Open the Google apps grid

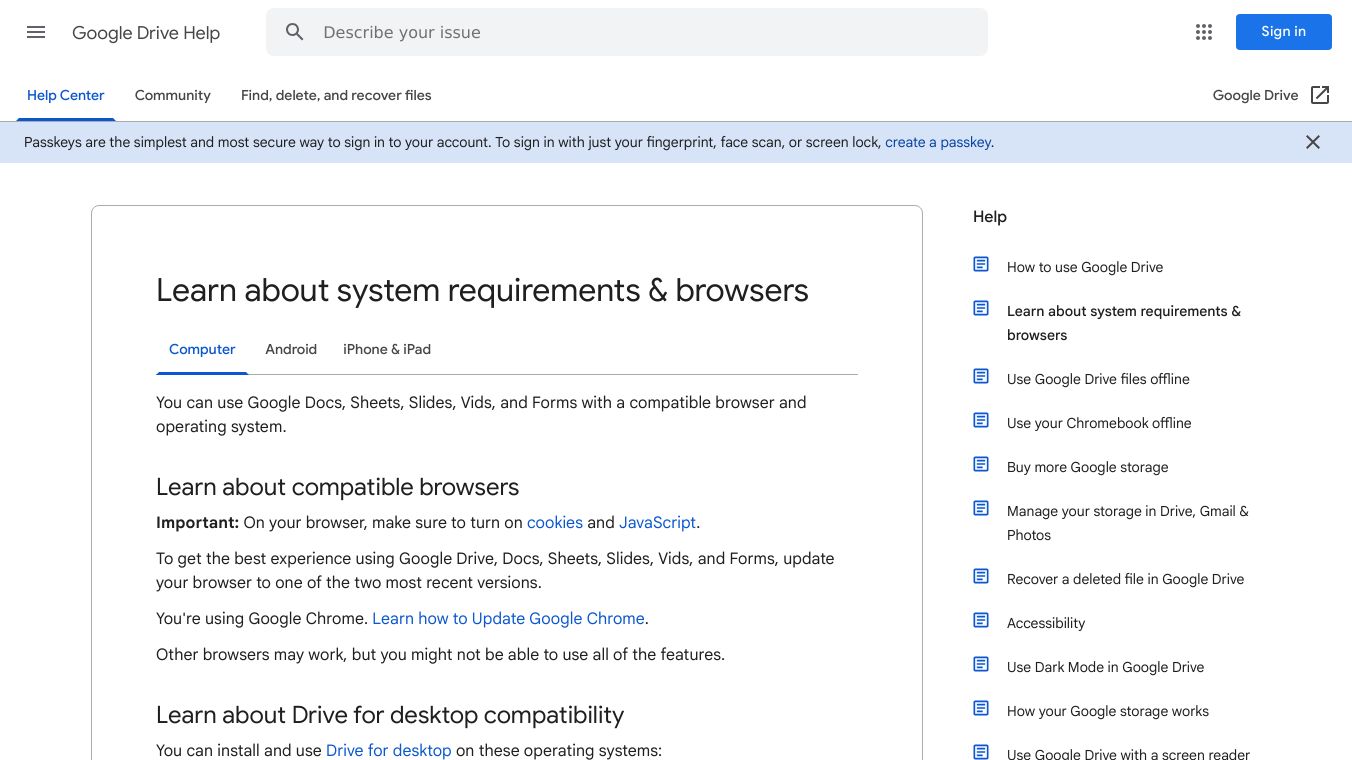(x=1204, y=32)
